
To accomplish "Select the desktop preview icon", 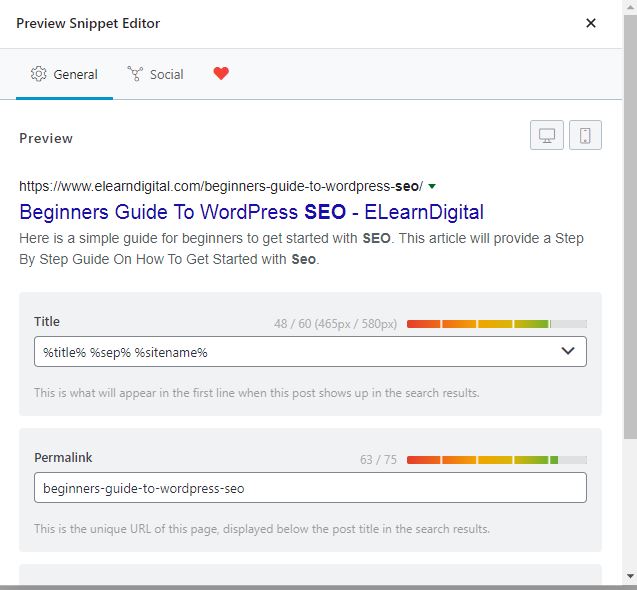I will (x=546, y=135).
